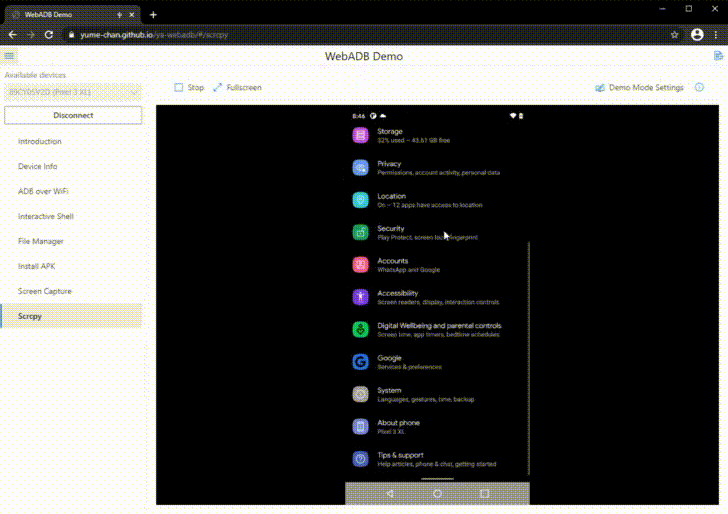Open Demo Mode Settings toggle
This screenshot has width=728, height=514.
[639, 87]
